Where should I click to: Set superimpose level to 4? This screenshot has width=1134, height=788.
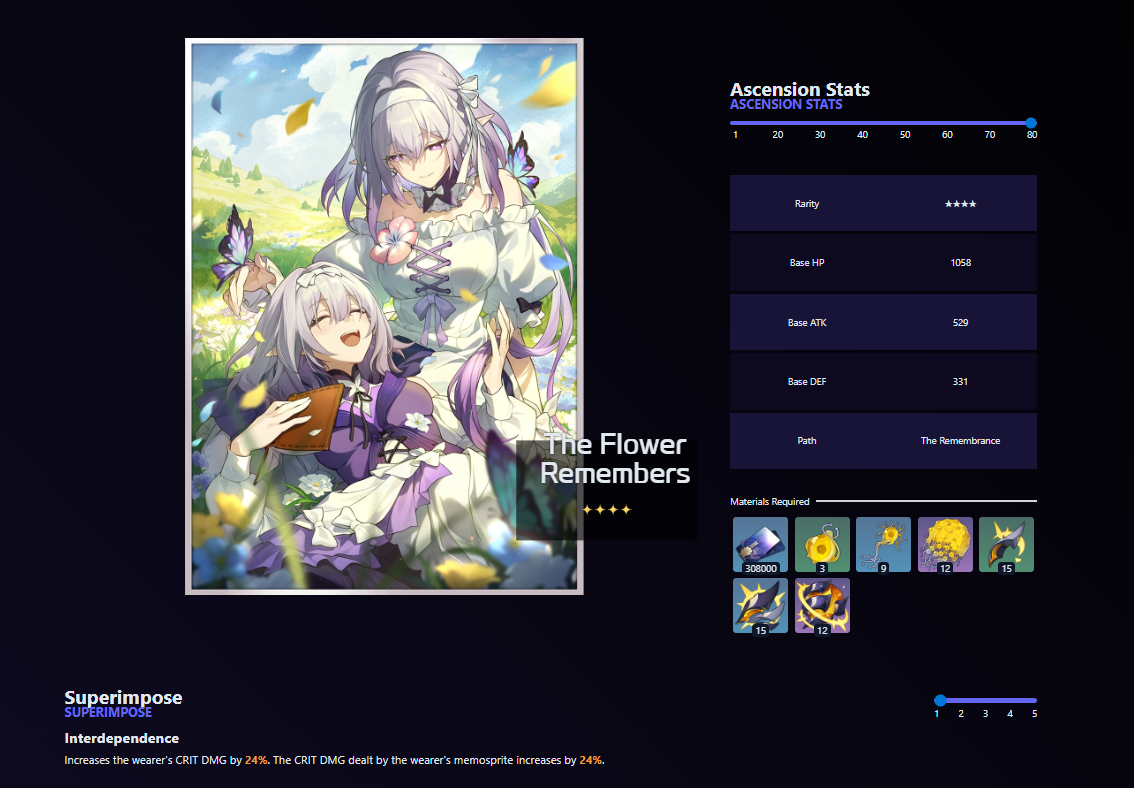click(x=1010, y=714)
